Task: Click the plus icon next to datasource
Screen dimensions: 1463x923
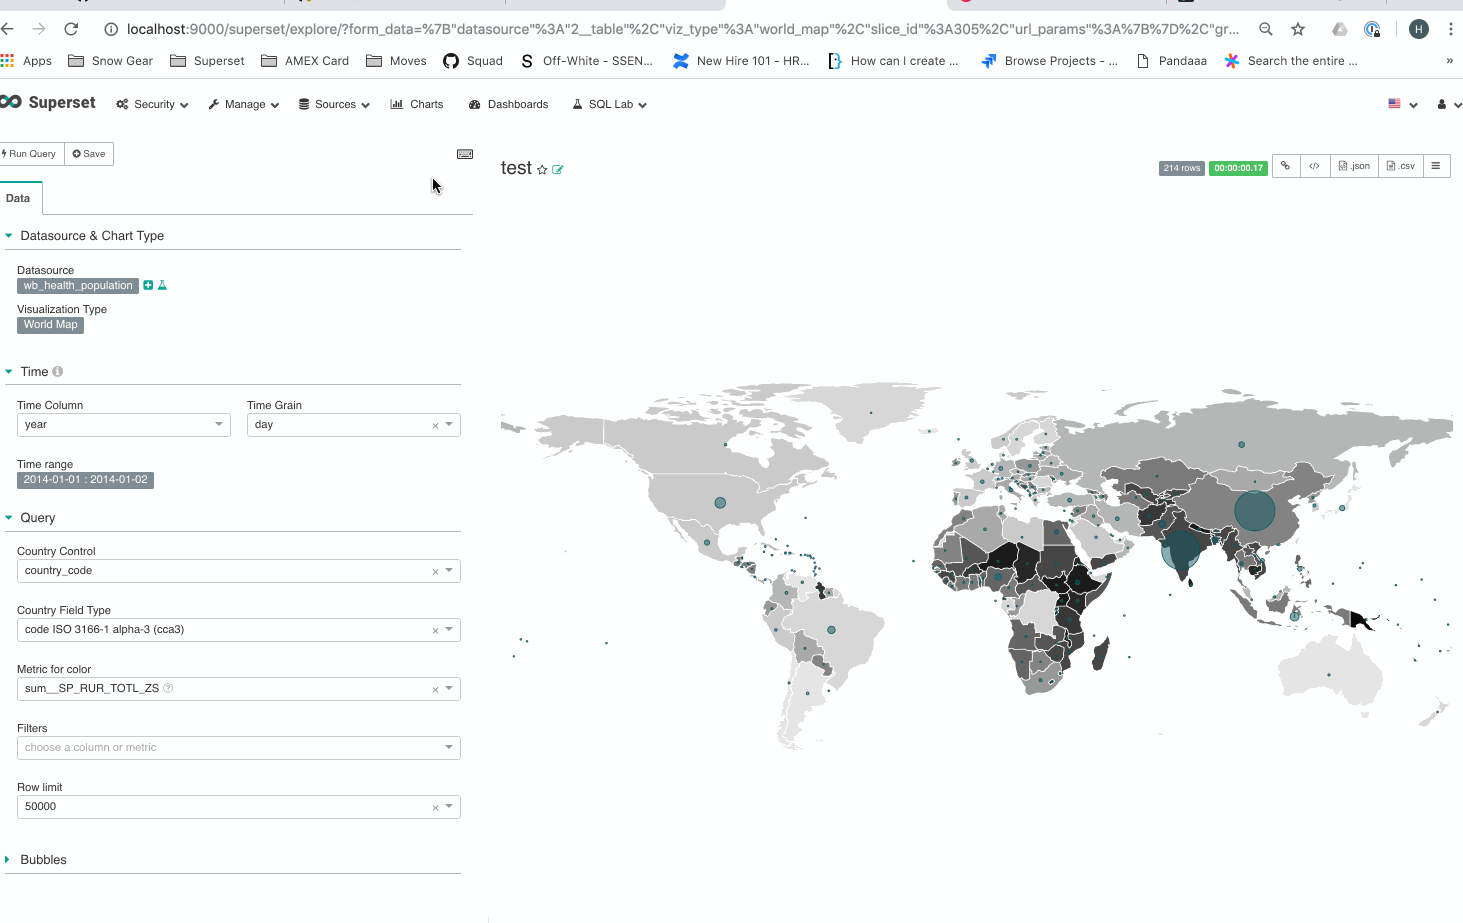Action: click(x=148, y=285)
